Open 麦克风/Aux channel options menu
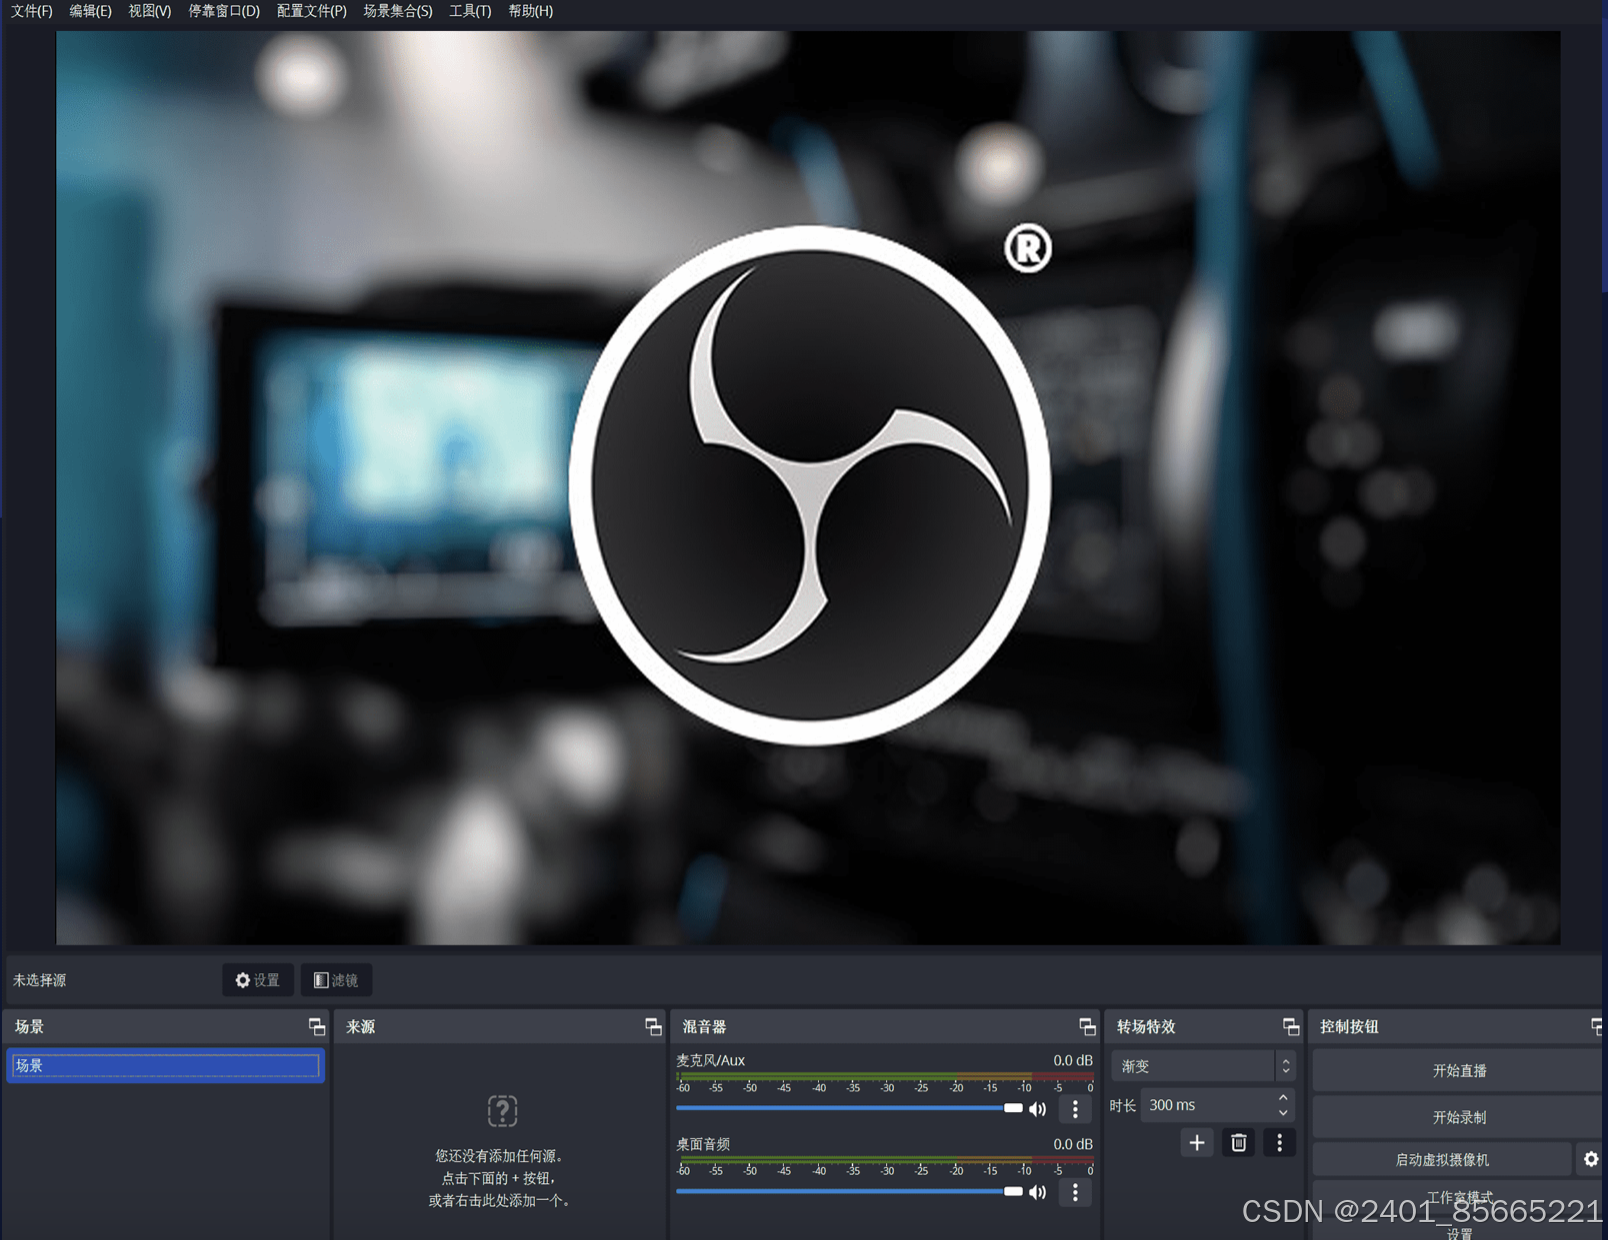The width and height of the screenshot is (1608, 1240). click(x=1075, y=1109)
